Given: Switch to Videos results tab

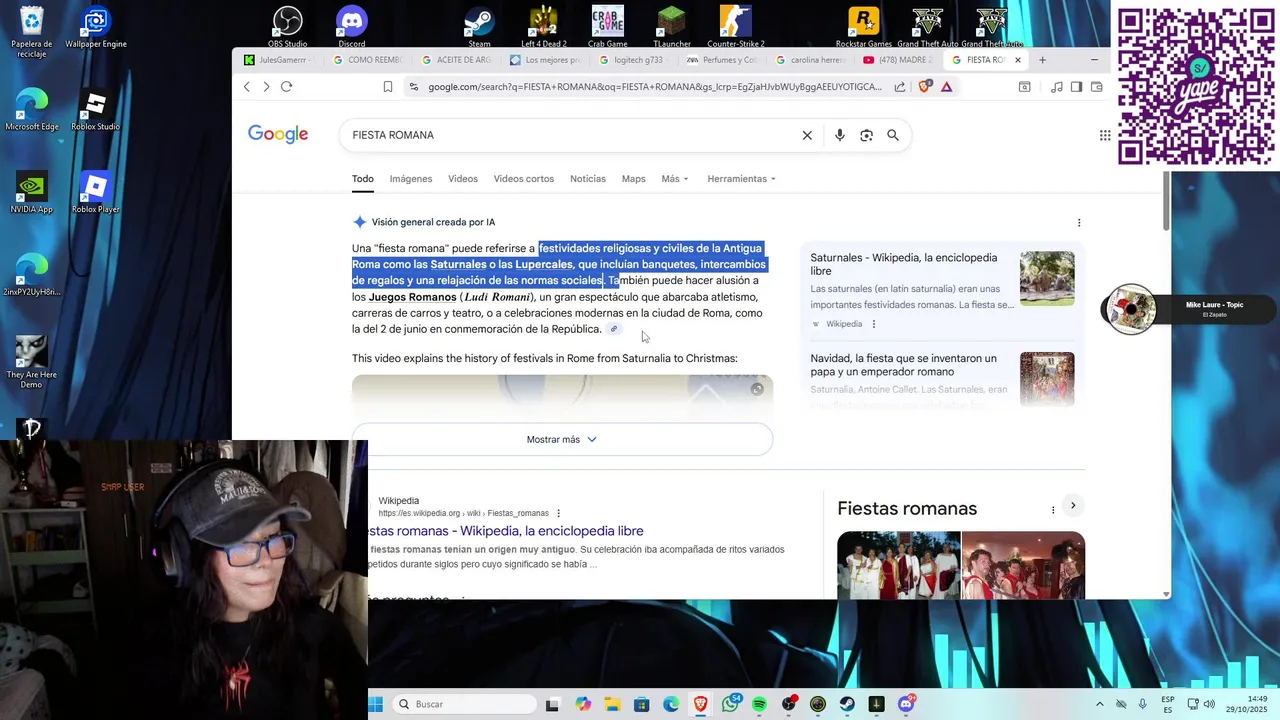Looking at the screenshot, I should click(463, 179).
